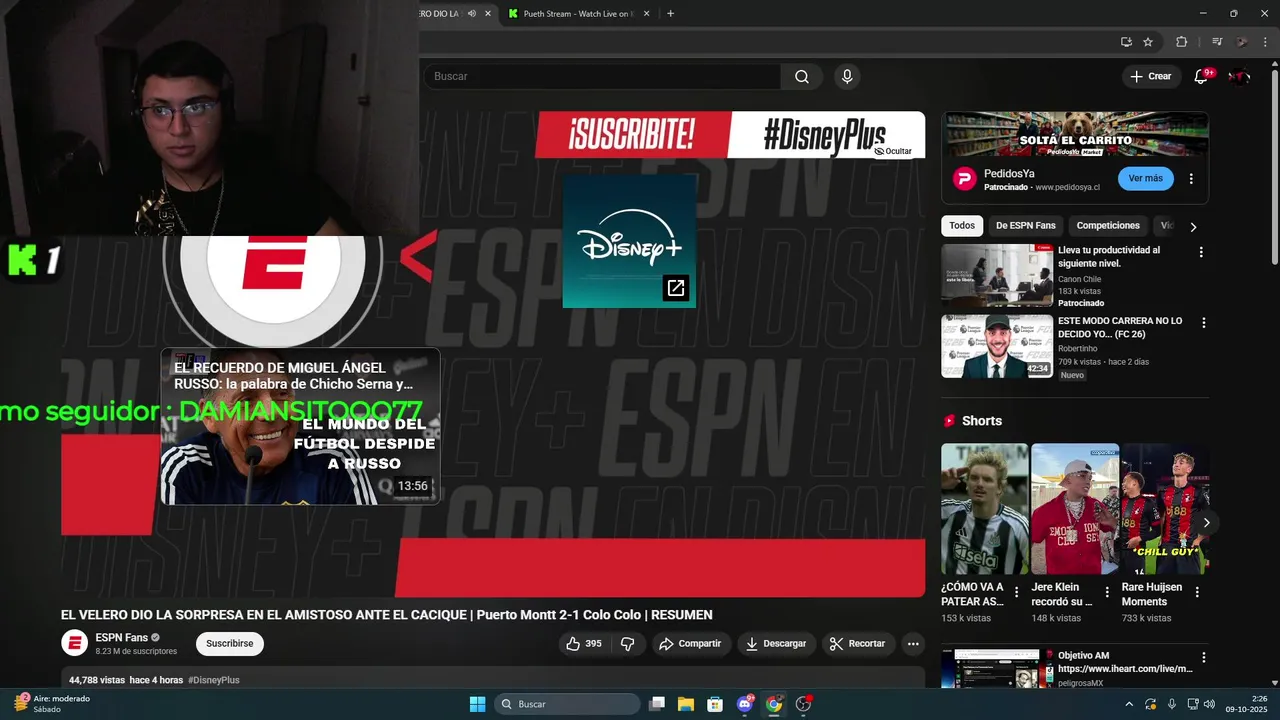This screenshot has width=1280, height=720.
Task: Open options for Jere Klein short
Action: (1107, 592)
